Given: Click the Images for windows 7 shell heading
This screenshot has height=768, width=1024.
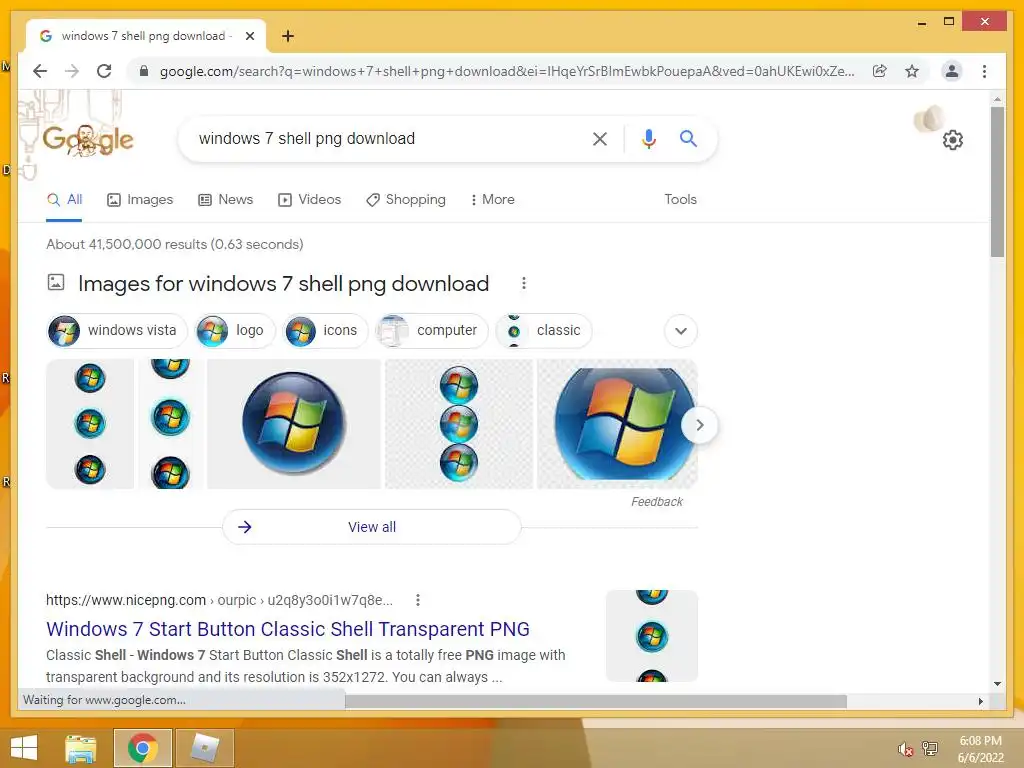Looking at the screenshot, I should (x=283, y=283).
